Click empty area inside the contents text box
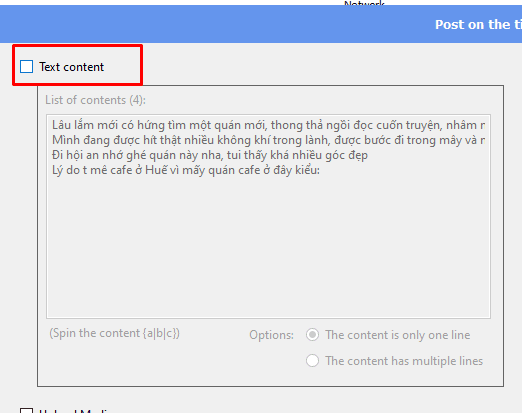This screenshot has height=413, width=522. click(268, 247)
